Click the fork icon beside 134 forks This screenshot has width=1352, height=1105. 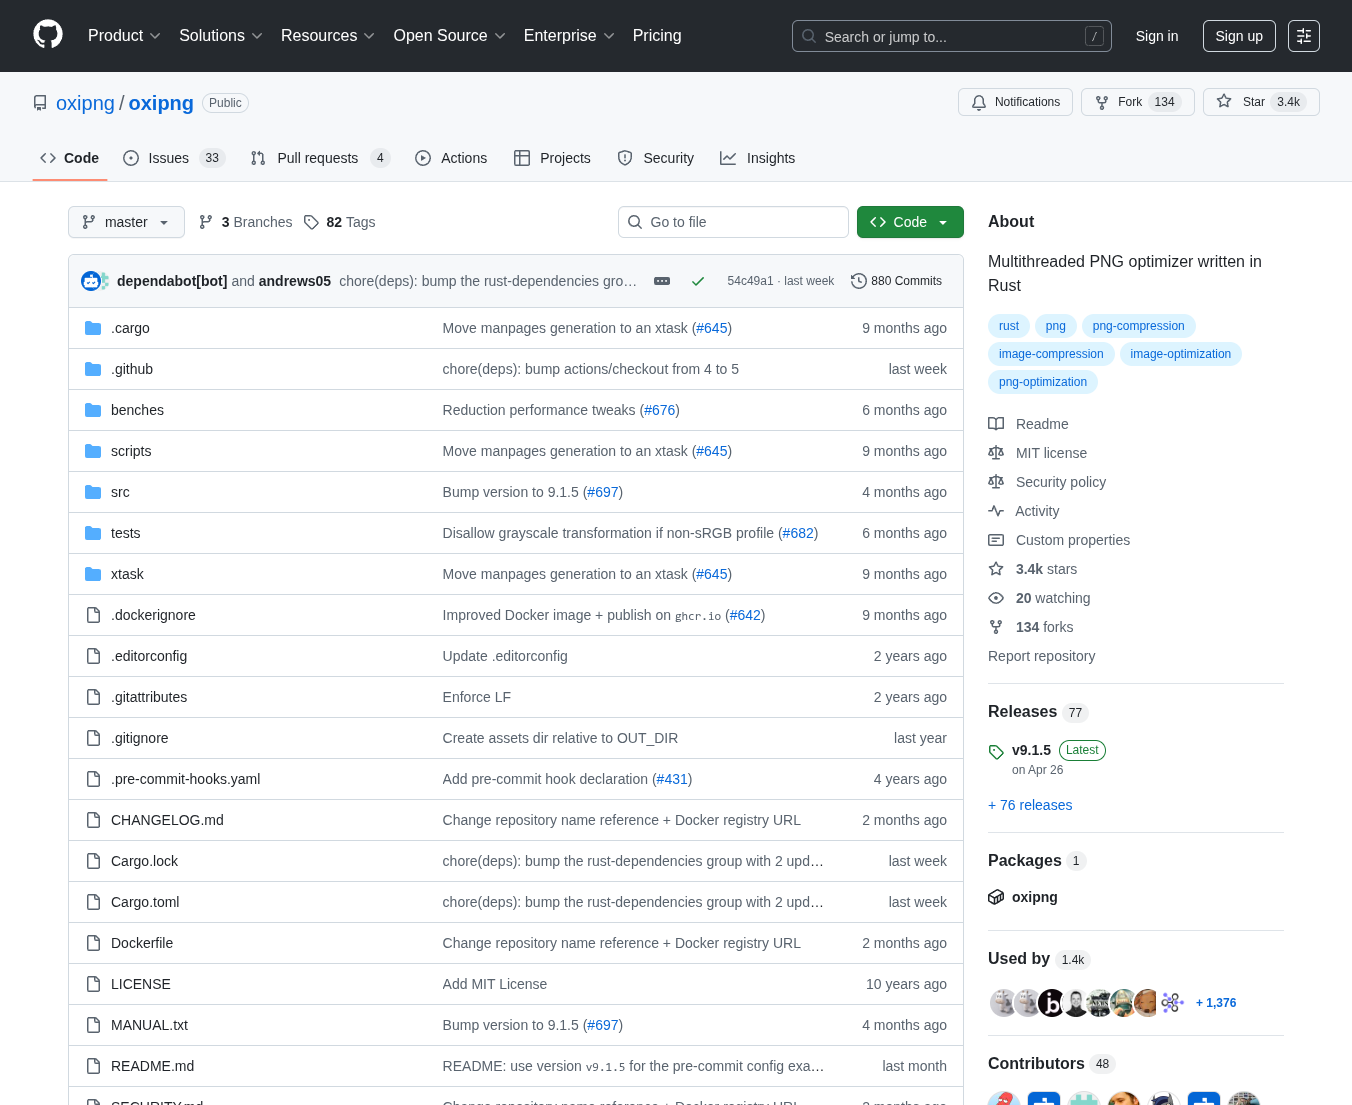[996, 627]
